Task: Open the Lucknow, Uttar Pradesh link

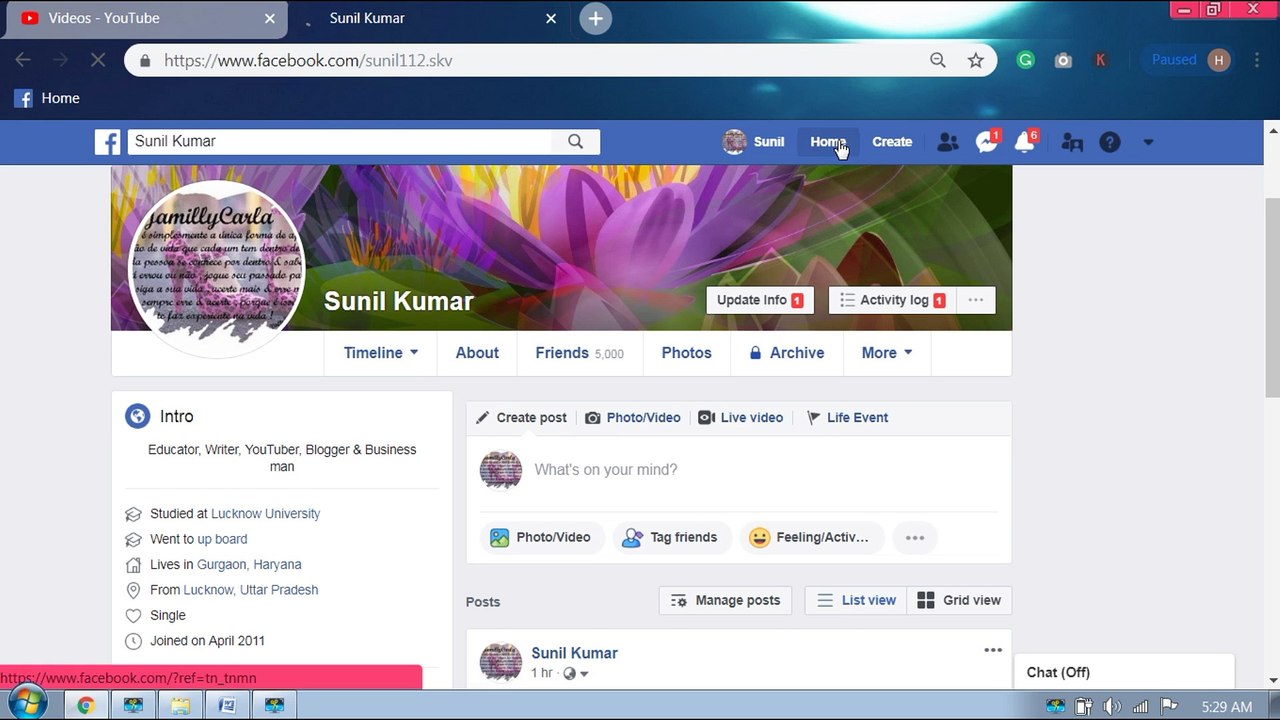Action: tap(251, 590)
